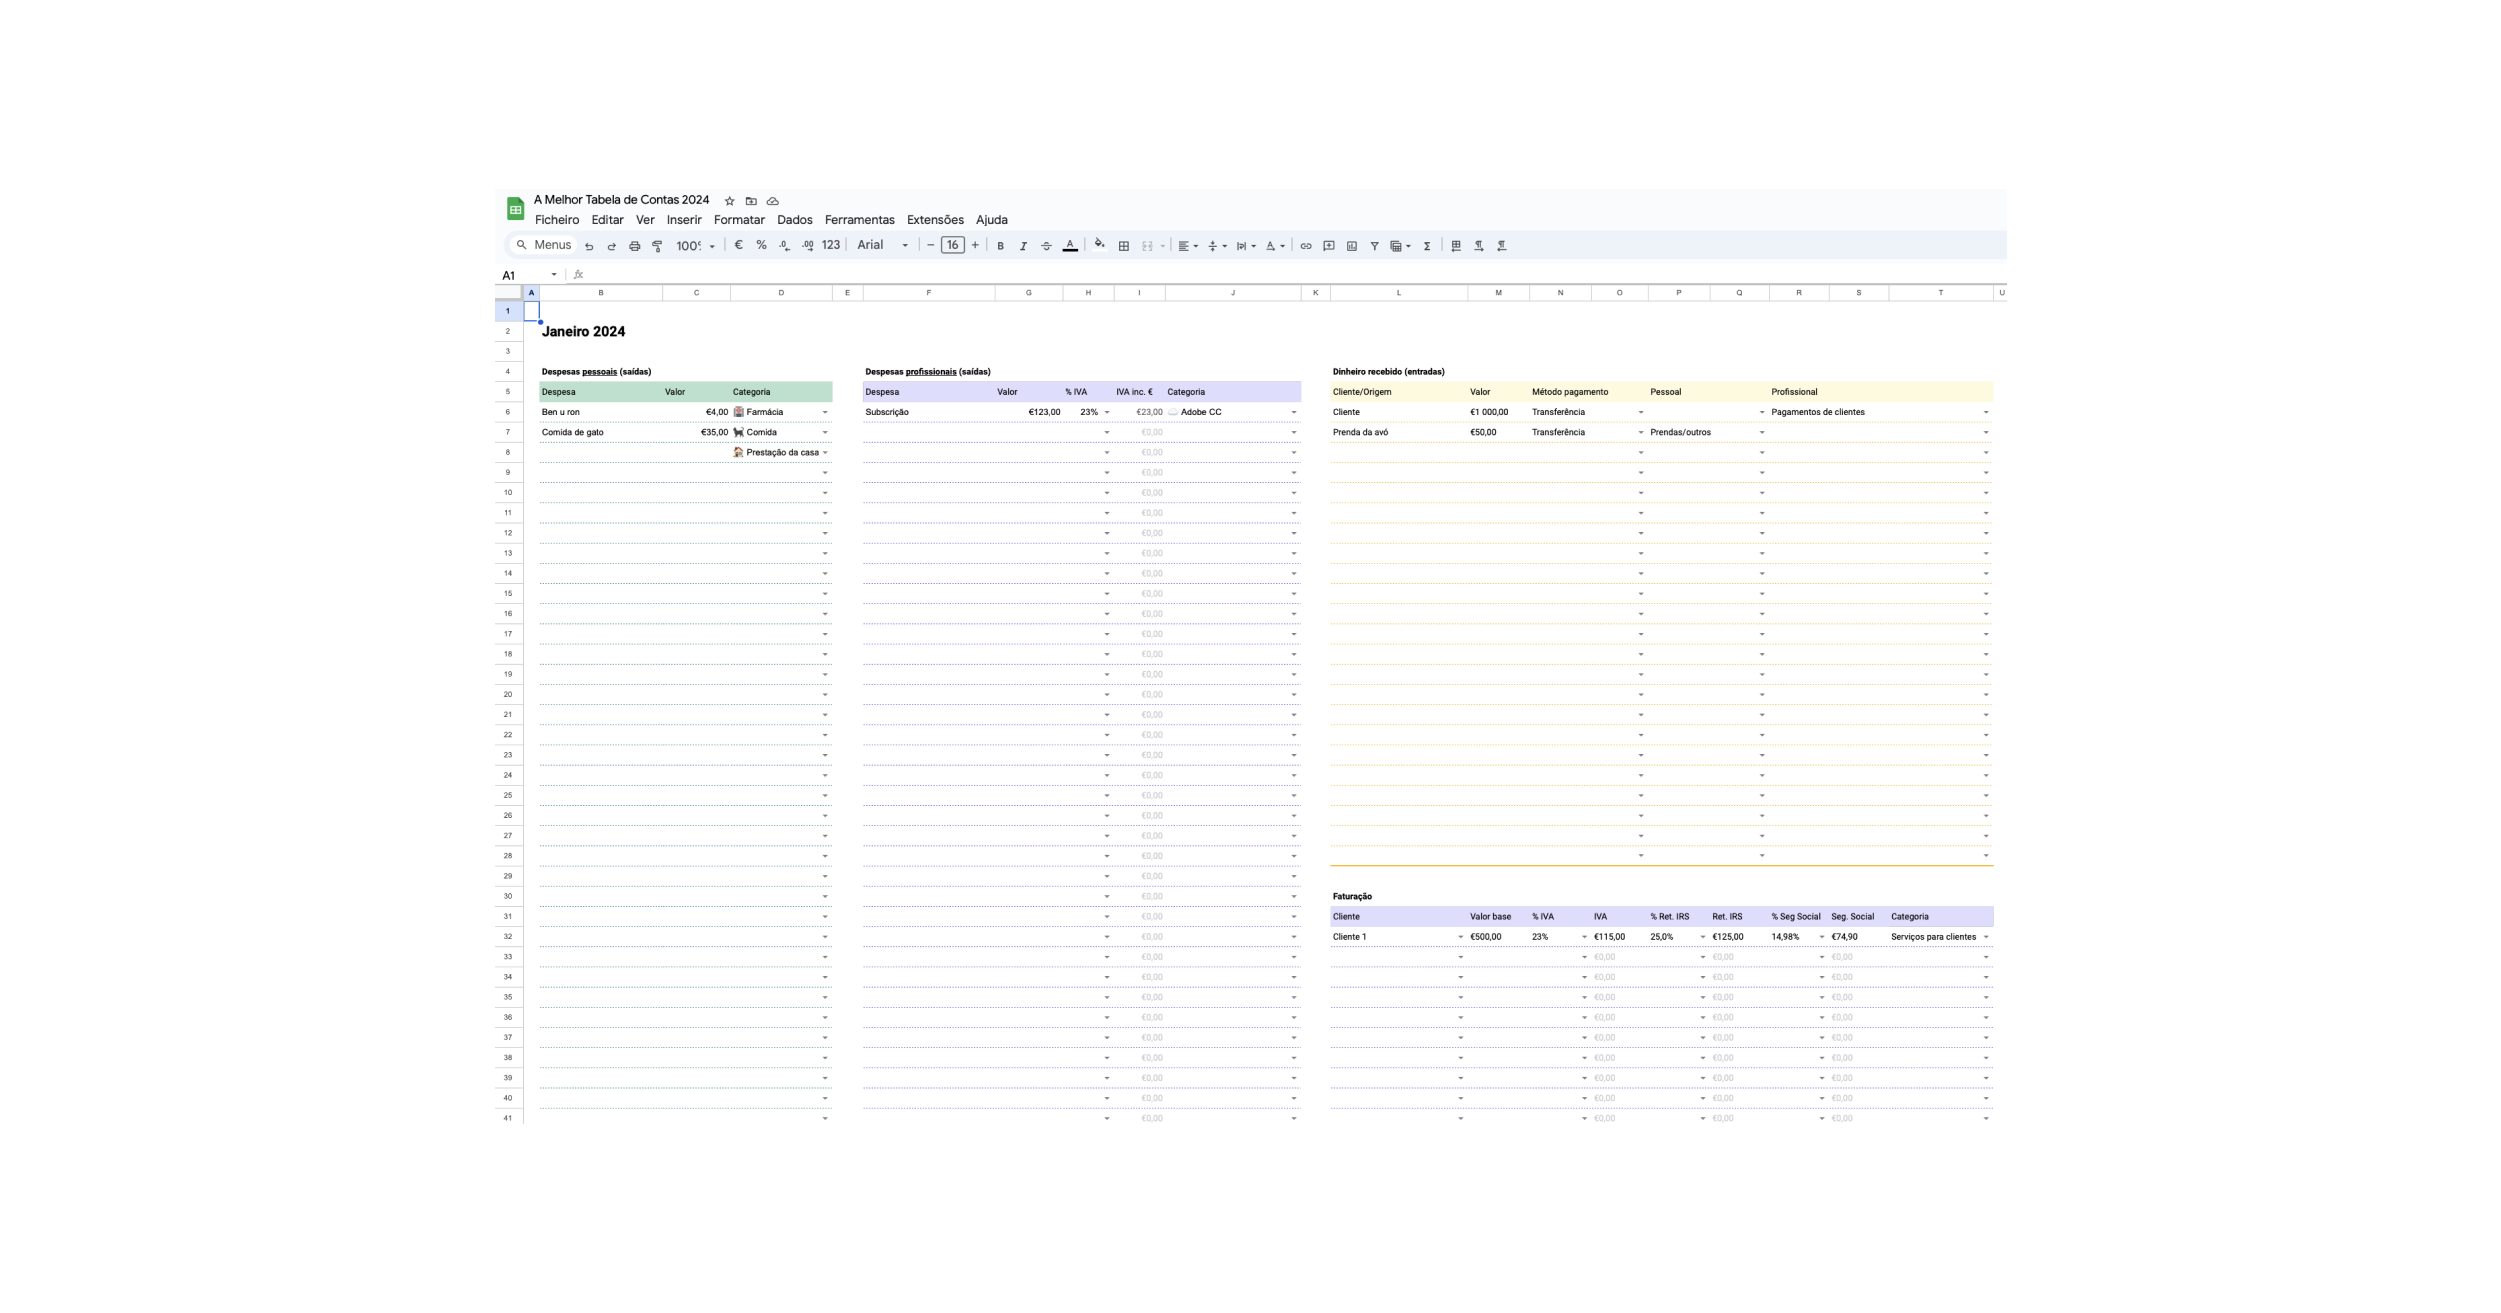Image resolution: width=2501 pixels, height=1313 pixels.
Task: Increase font size with plus button
Action: coord(975,245)
